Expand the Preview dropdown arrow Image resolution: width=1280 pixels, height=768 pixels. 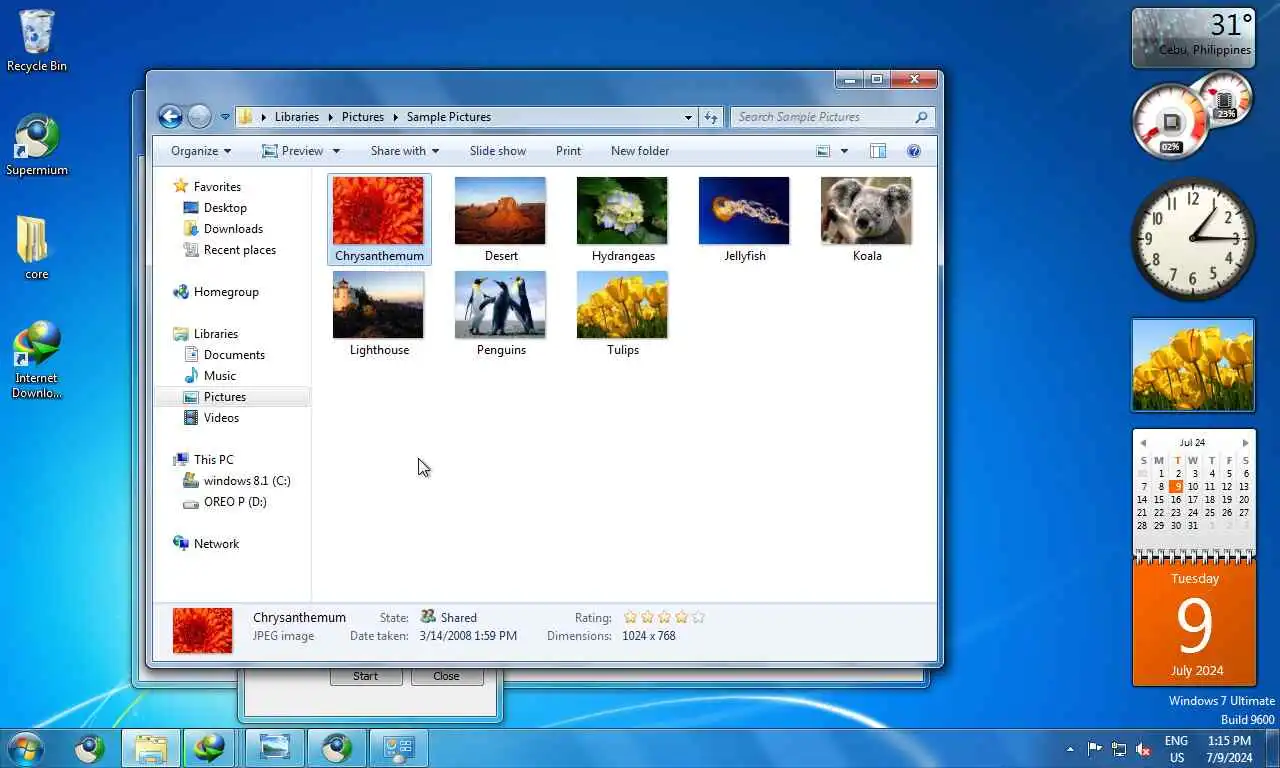click(x=336, y=151)
